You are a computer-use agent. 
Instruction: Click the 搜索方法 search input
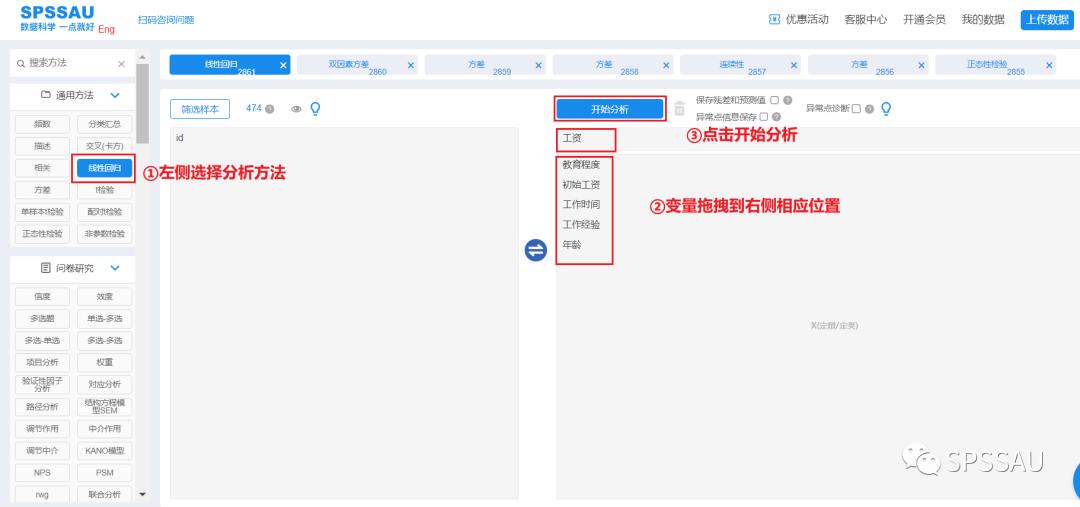pos(72,63)
